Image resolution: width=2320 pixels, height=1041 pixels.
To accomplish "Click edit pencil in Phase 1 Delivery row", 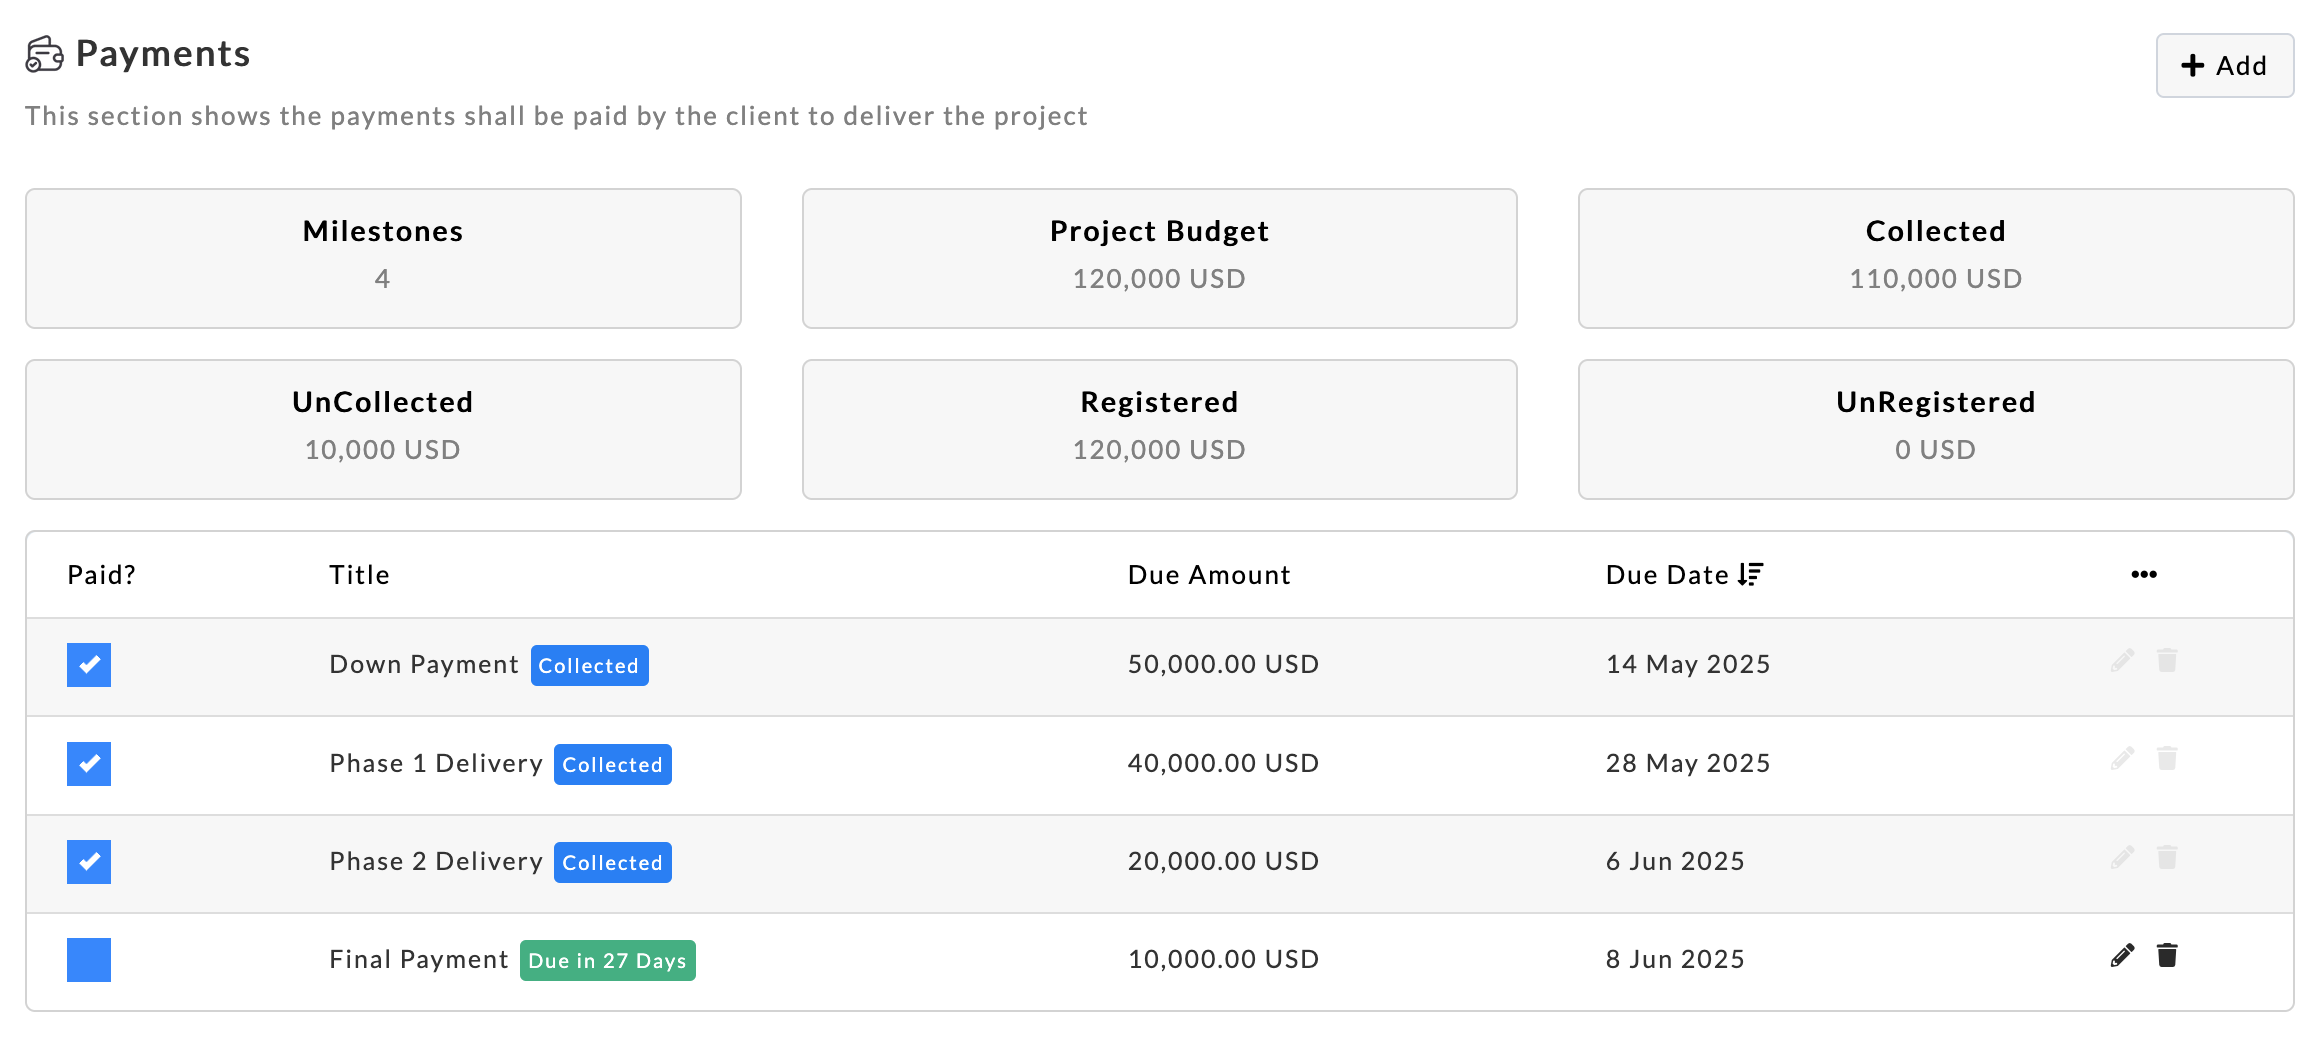I will pyautogui.click(x=2122, y=759).
